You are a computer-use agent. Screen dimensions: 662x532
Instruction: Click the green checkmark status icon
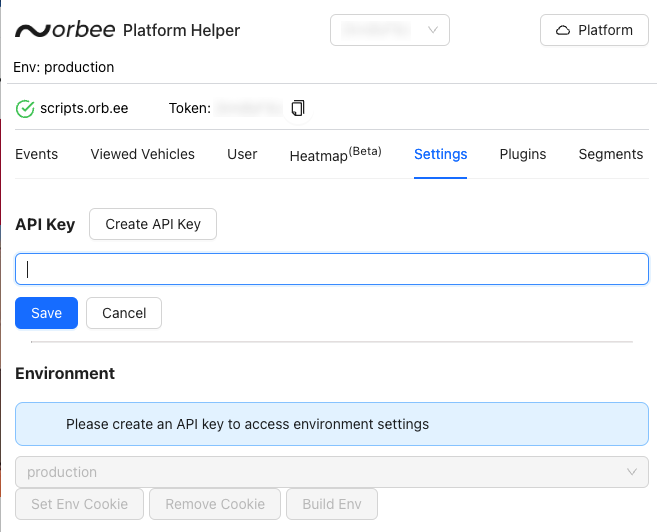pos(25,108)
